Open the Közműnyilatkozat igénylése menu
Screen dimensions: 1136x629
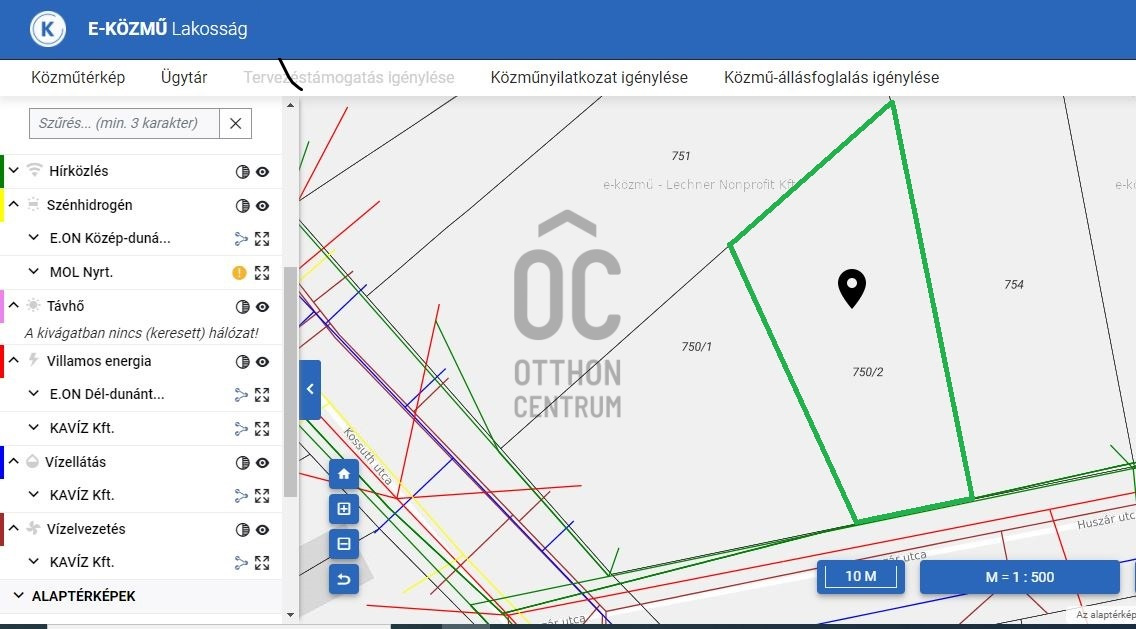point(589,77)
